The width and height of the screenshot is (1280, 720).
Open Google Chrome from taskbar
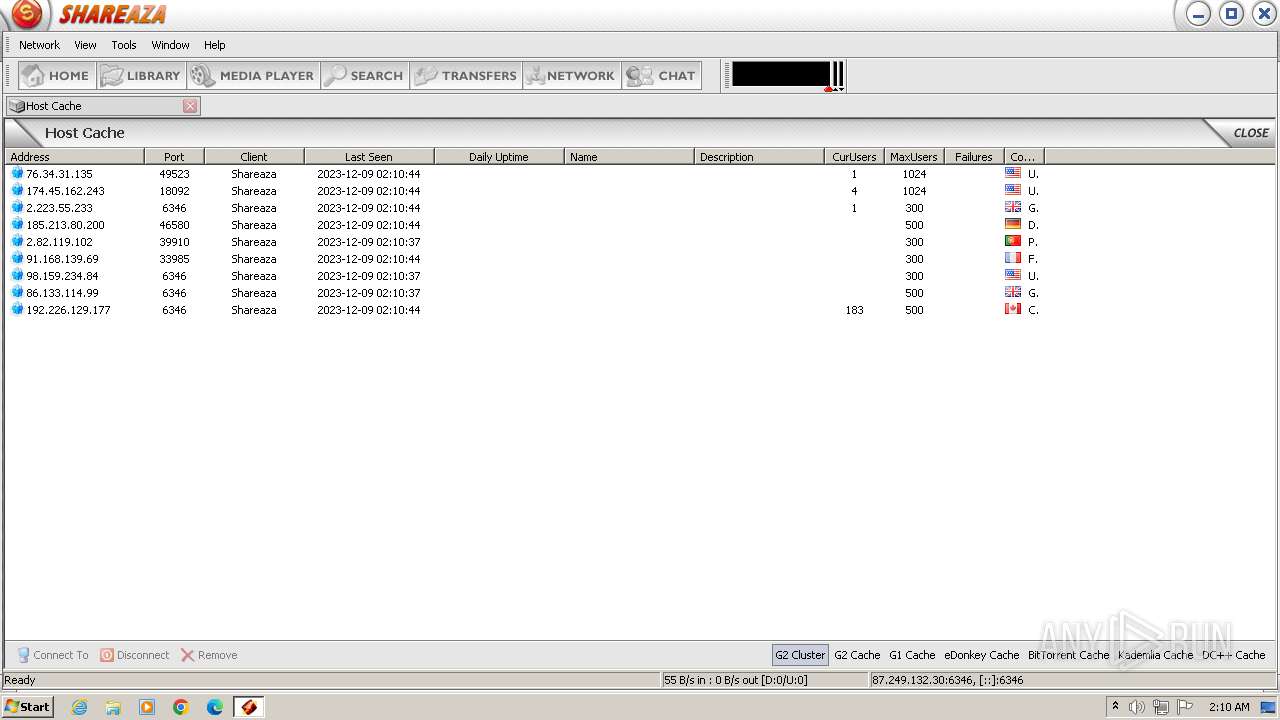click(x=181, y=707)
